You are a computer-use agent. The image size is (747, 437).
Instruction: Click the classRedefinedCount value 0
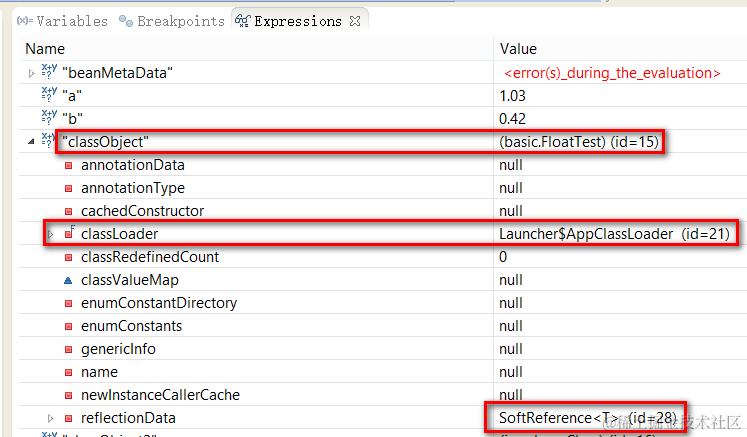(503, 257)
